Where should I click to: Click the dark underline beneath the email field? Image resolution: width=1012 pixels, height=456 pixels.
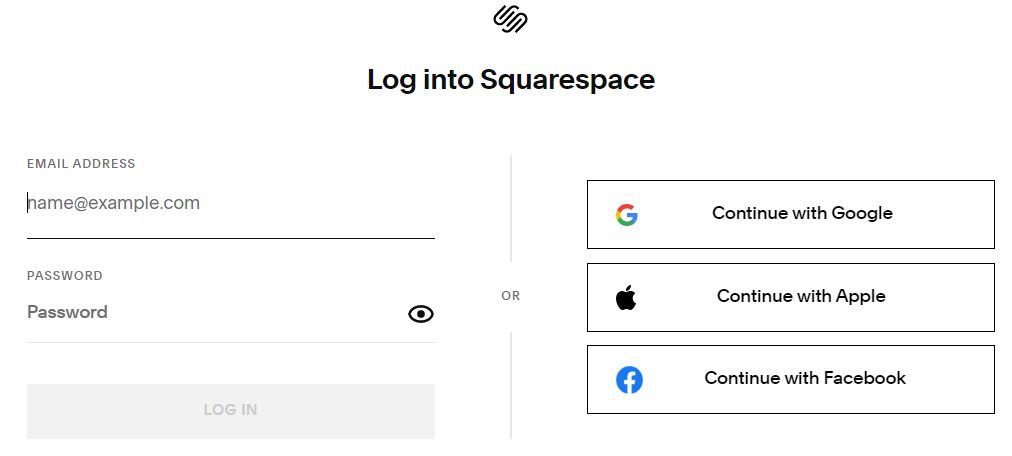(x=230, y=238)
